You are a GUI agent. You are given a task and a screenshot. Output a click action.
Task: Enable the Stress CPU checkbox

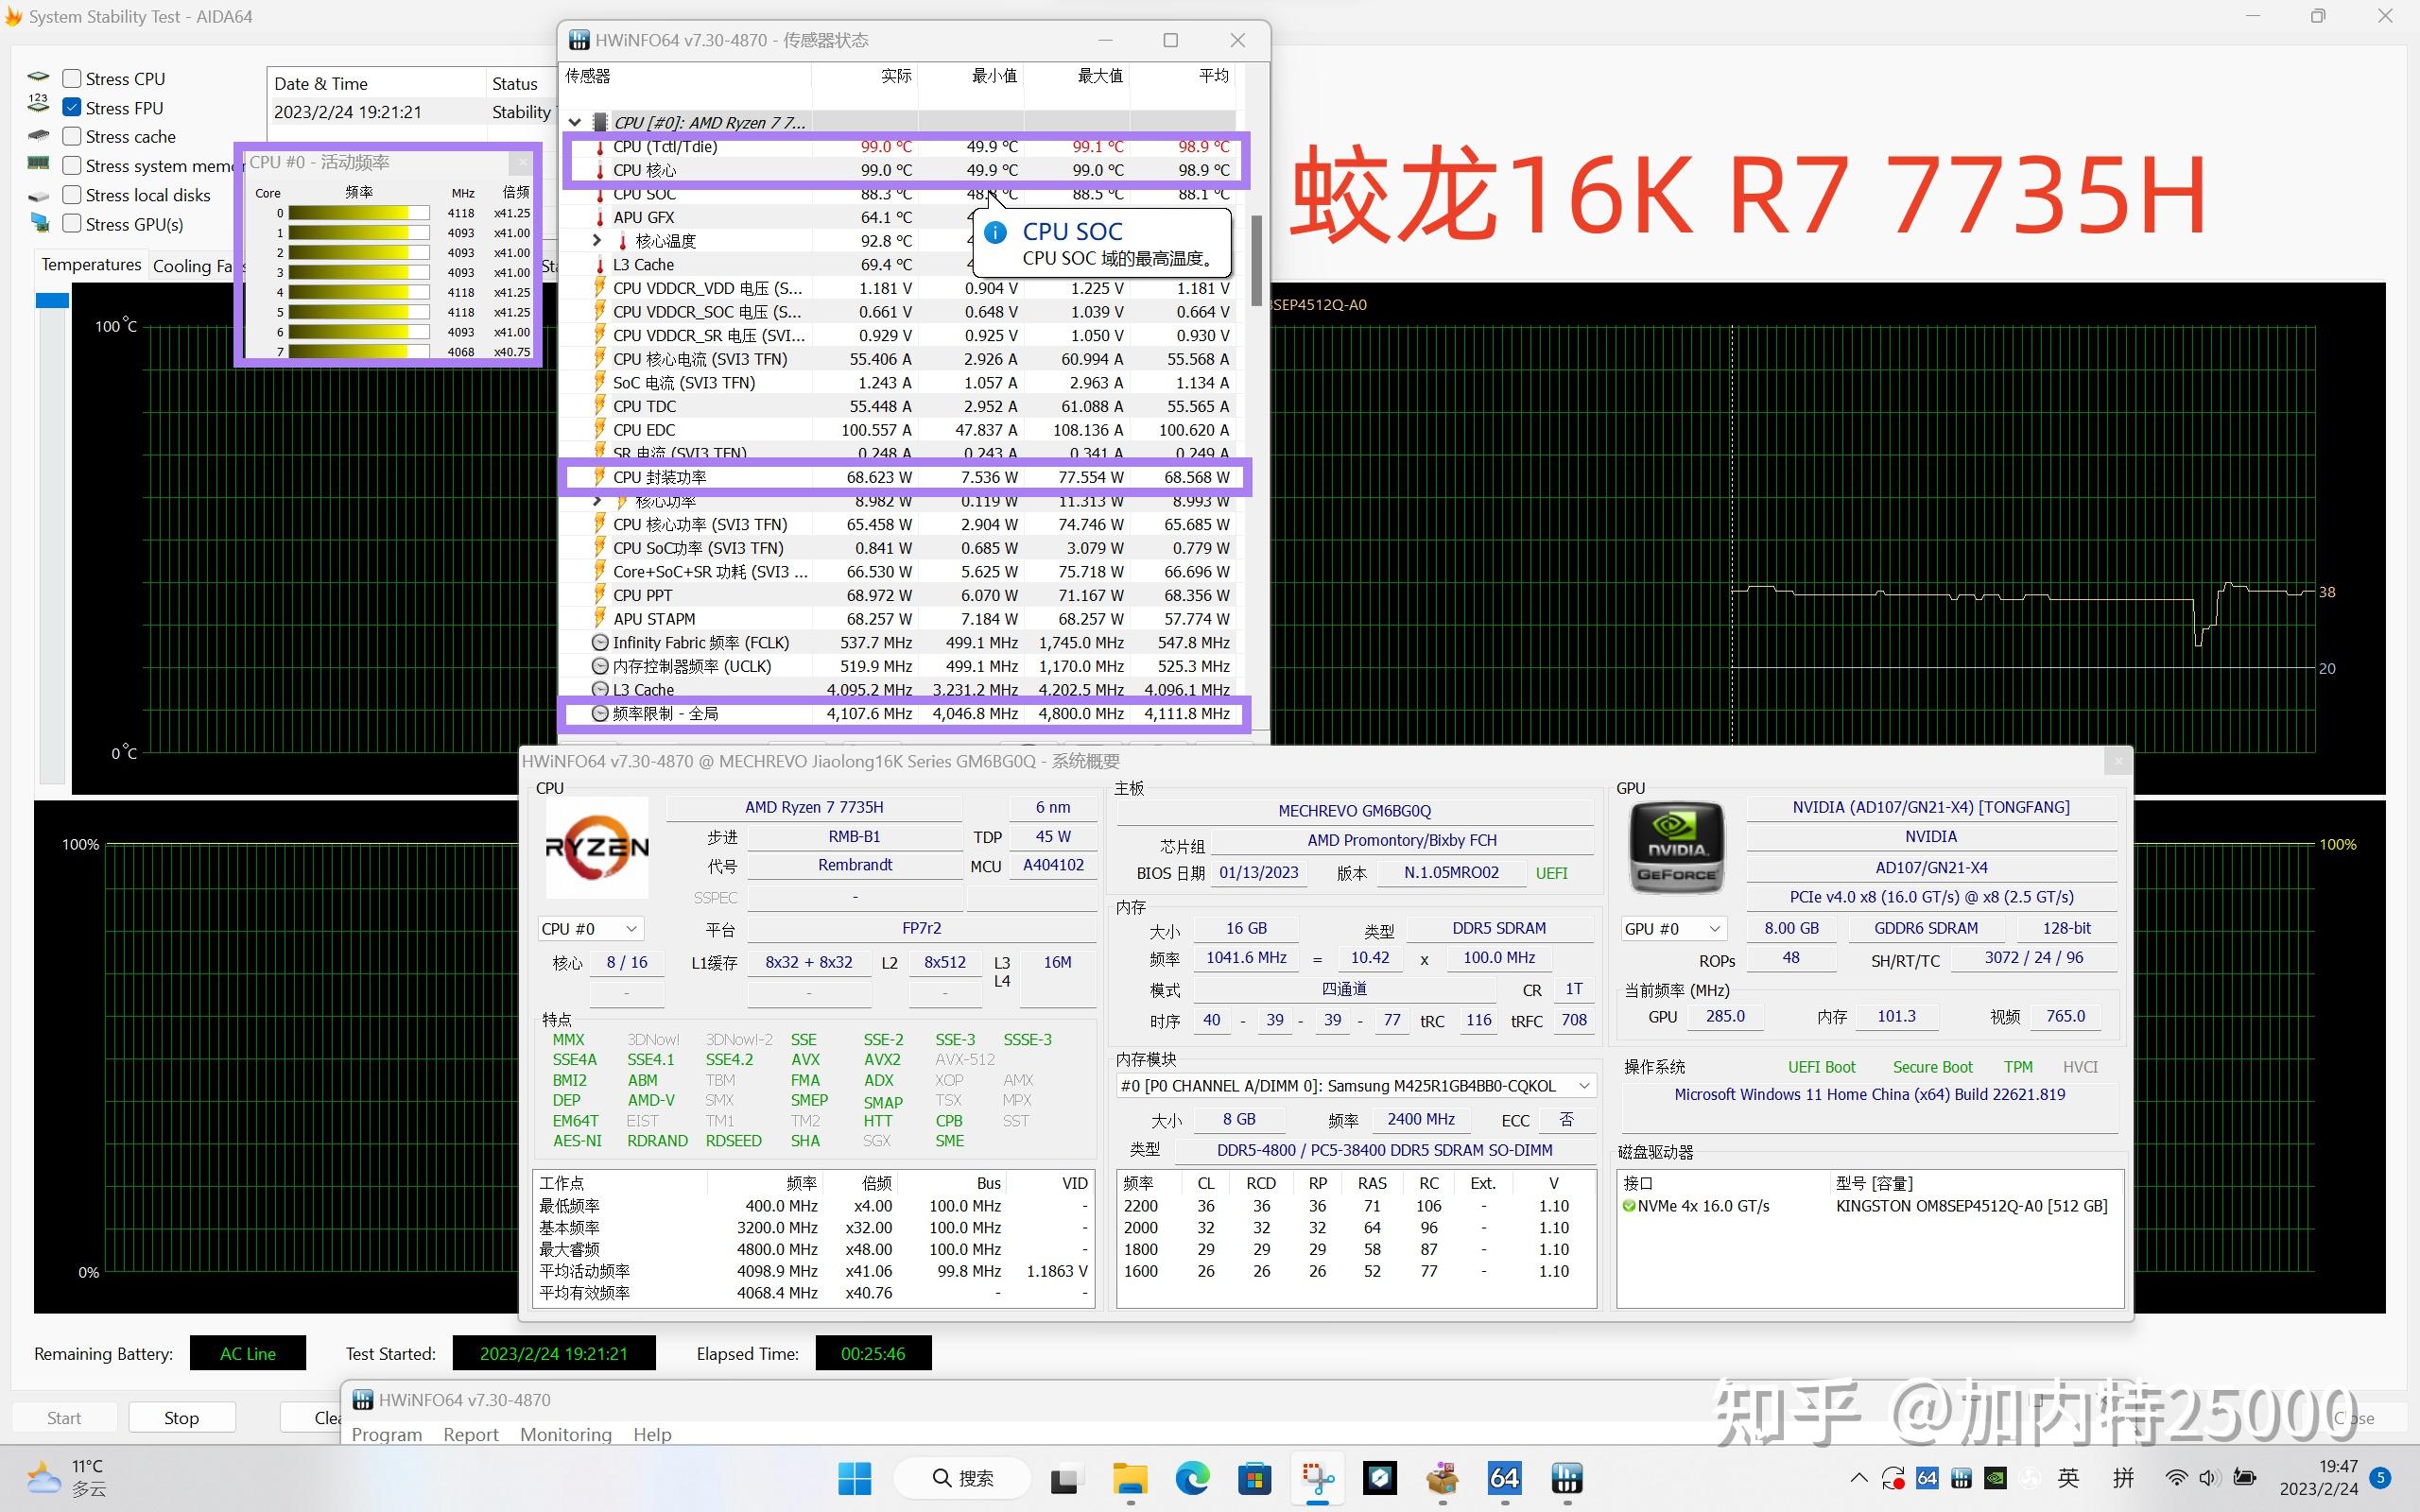tap(71, 77)
